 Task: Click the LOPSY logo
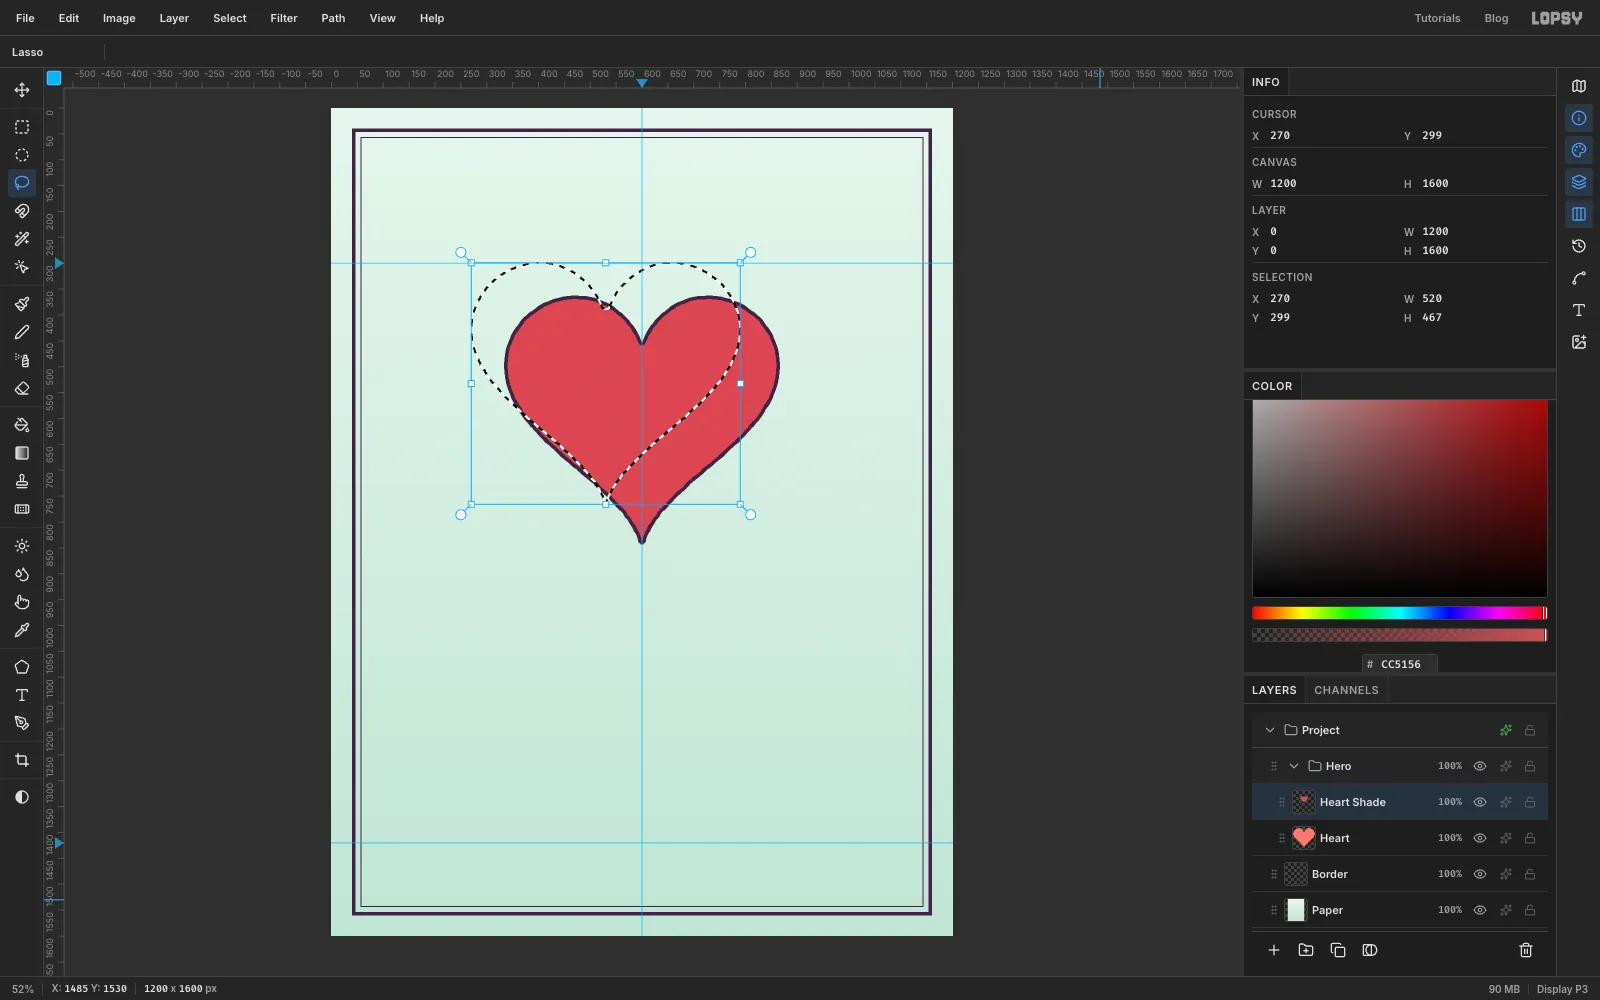pyautogui.click(x=1557, y=18)
